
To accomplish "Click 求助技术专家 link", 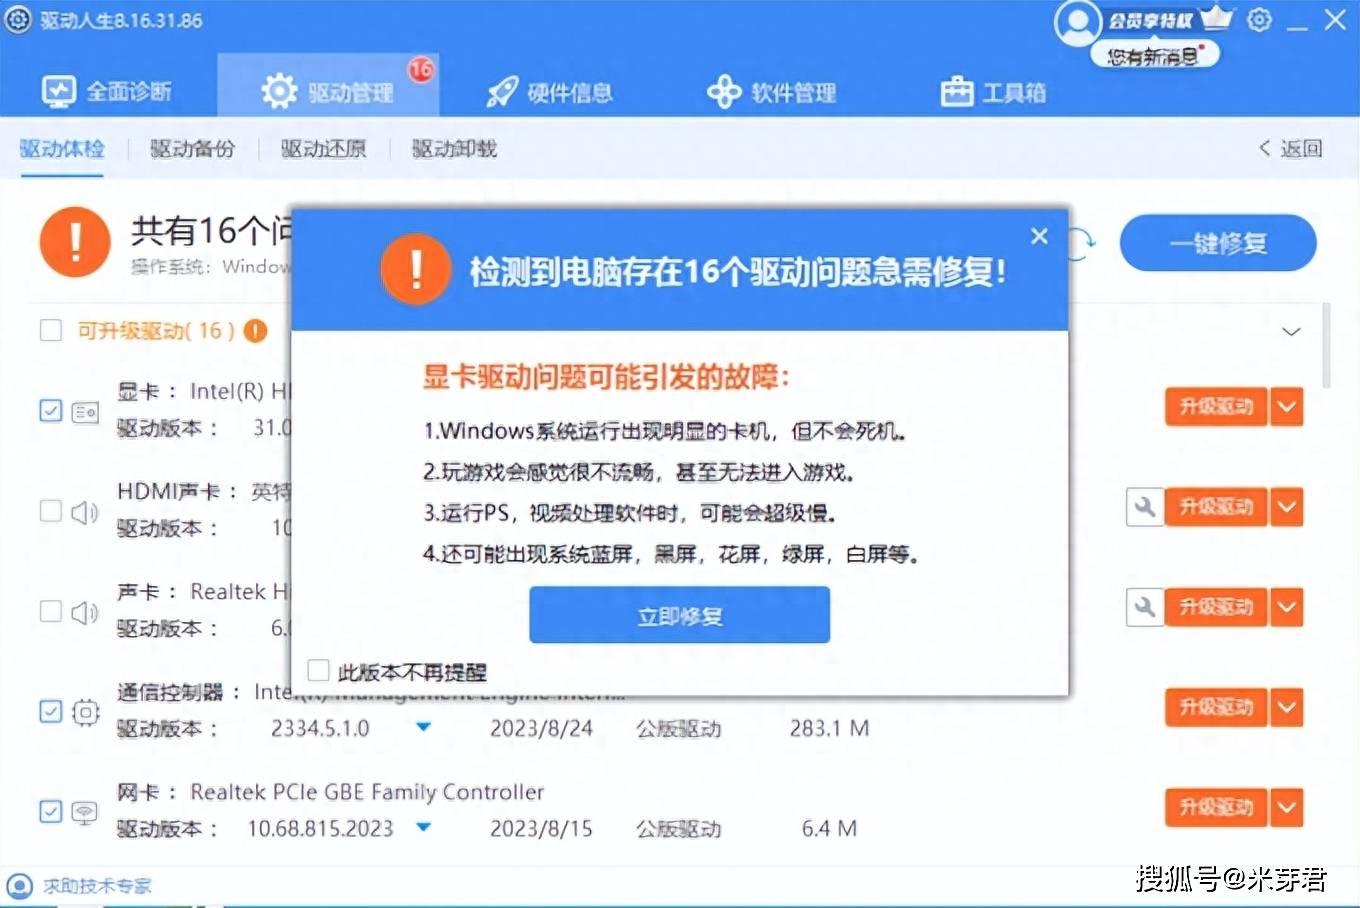I will (97, 886).
